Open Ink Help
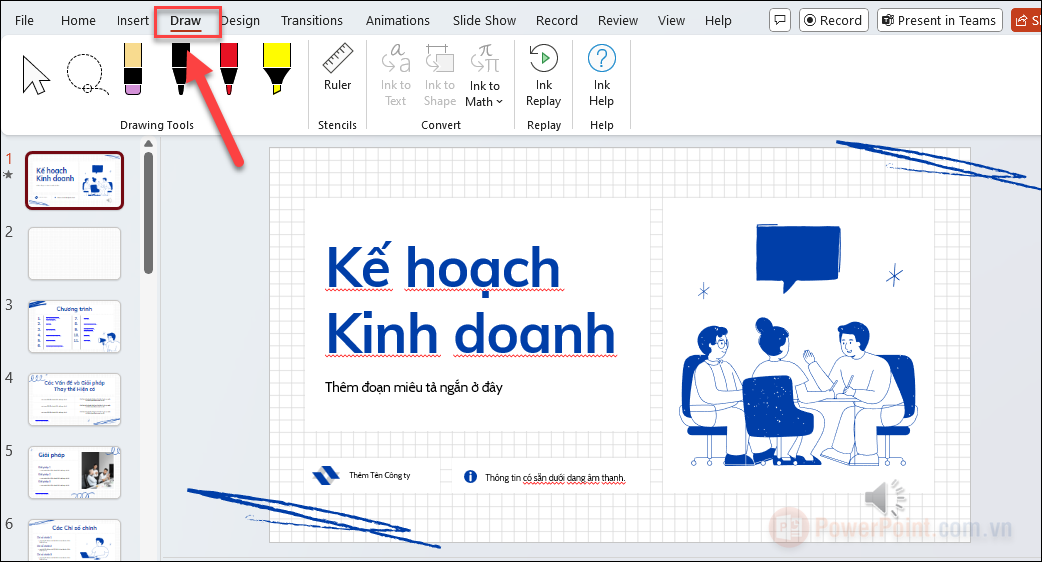This screenshot has width=1042, height=562. [x=601, y=75]
